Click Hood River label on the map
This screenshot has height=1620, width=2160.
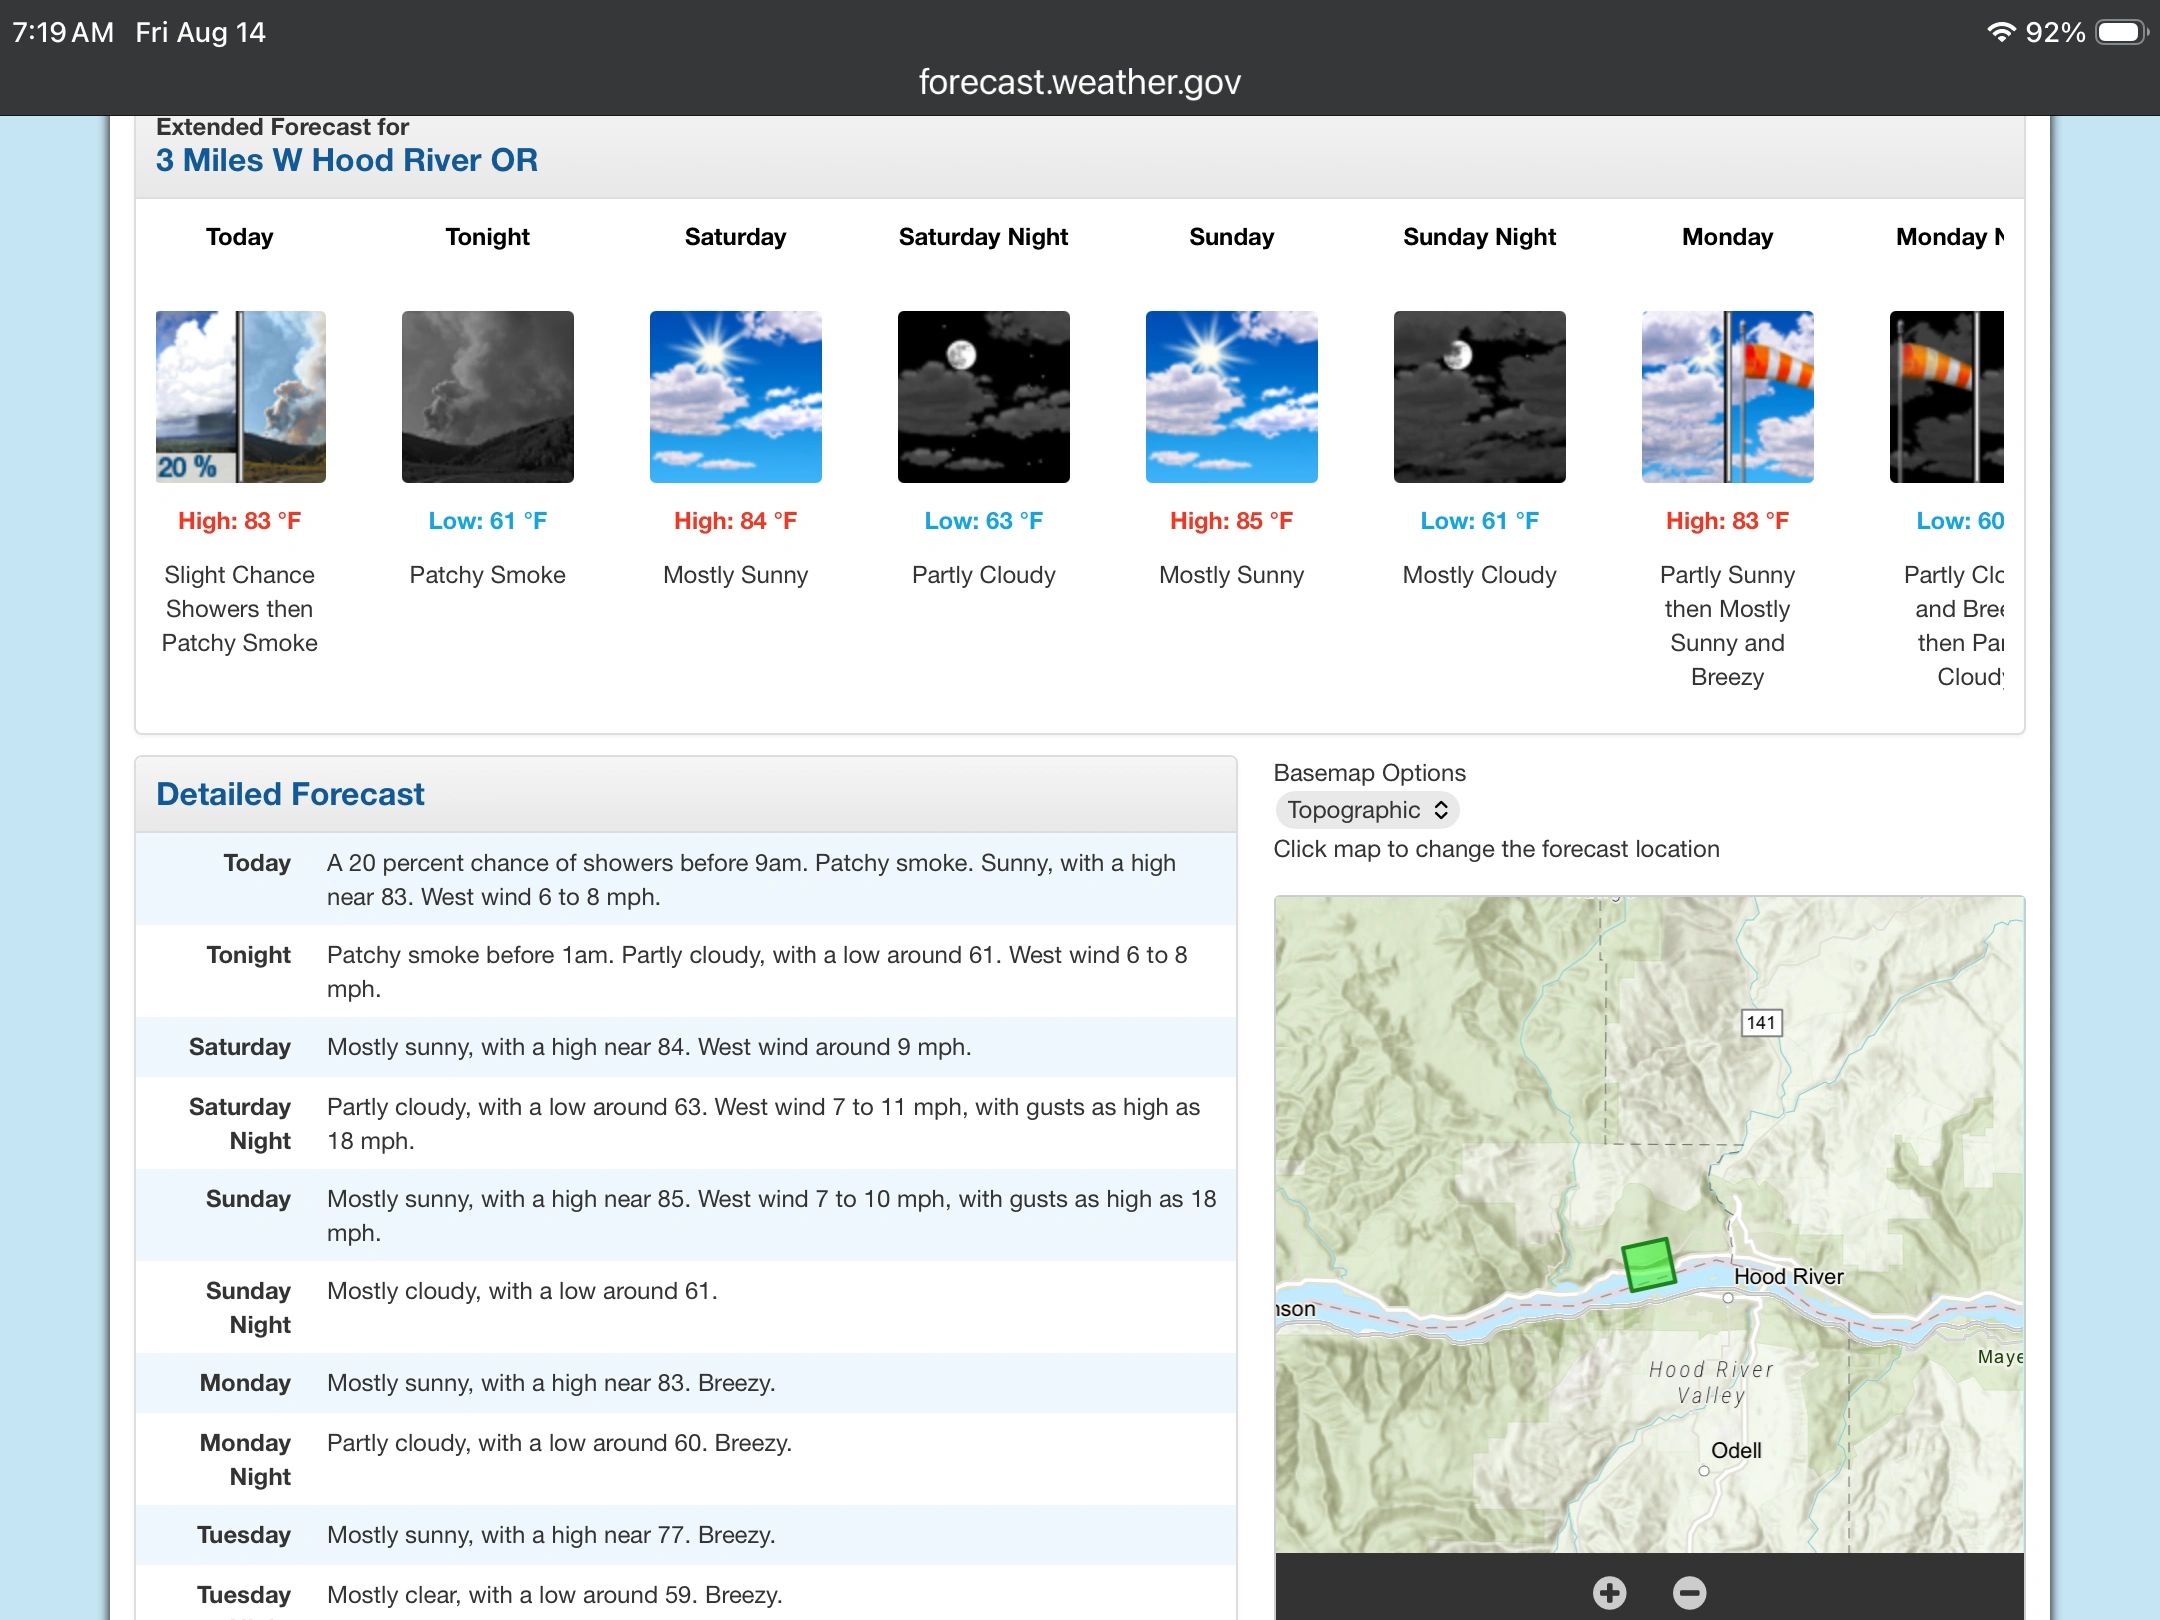point(1789,1276)
